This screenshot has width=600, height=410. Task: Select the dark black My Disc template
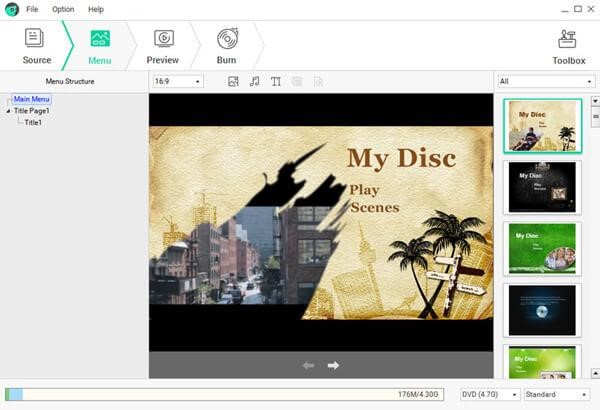(x=542, y=187)
